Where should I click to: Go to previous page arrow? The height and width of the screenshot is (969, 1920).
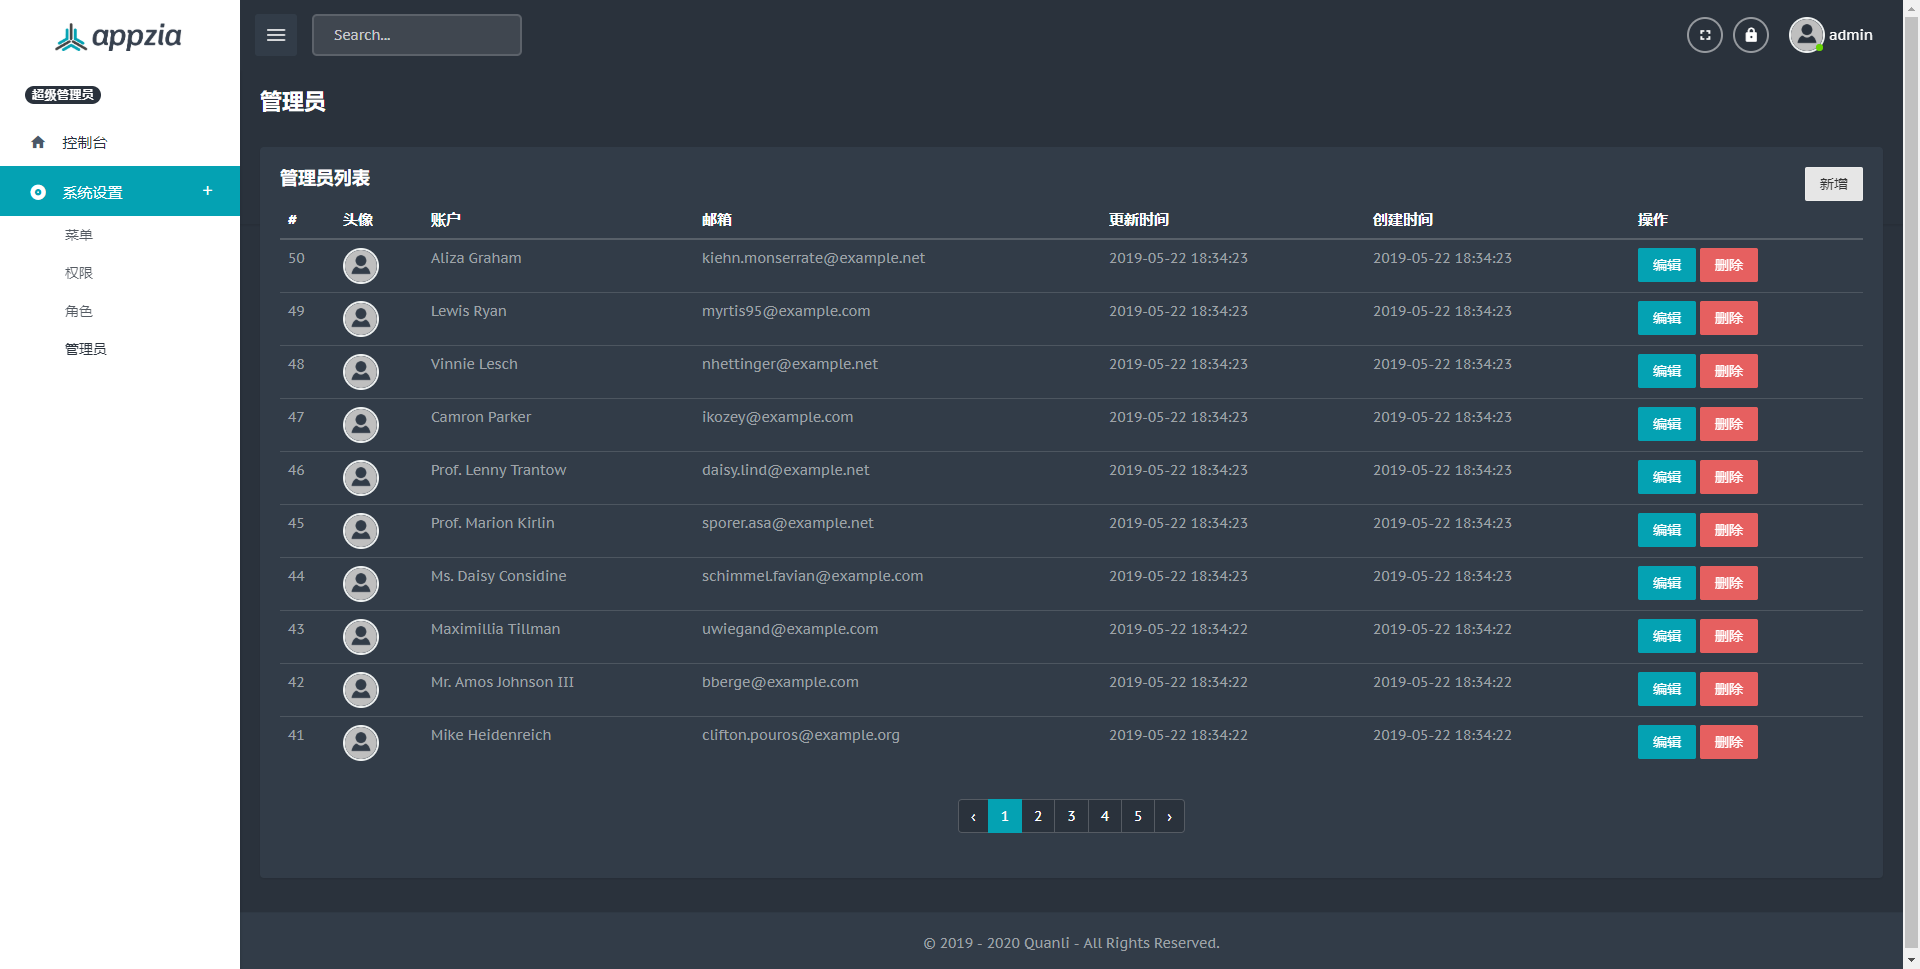coord(973,816)
